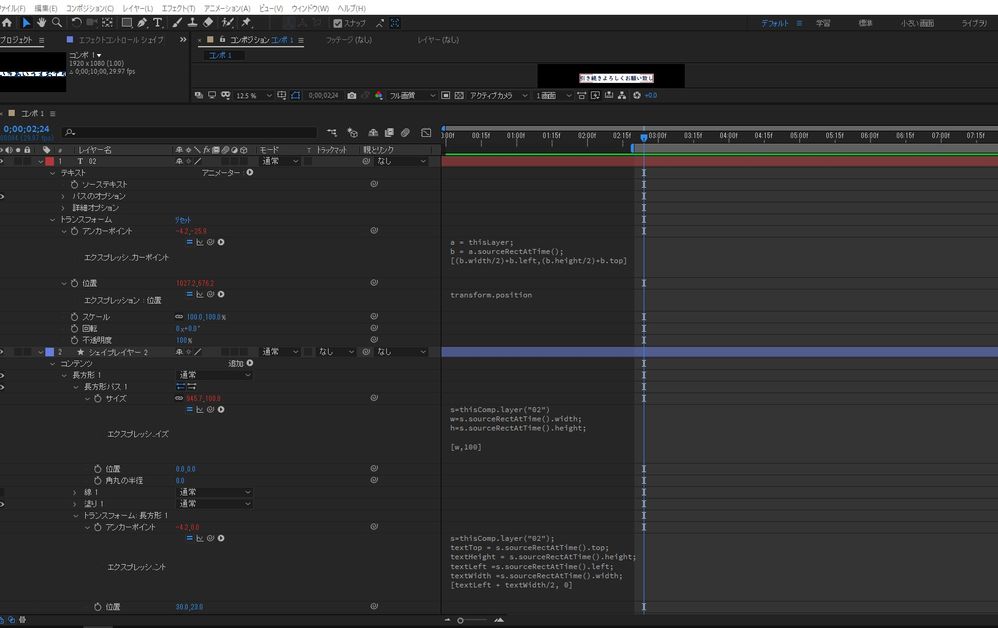This screenshot has height=628, width=998.
Task: Open the エフェクト(T) menu
Action: click(178, 7)
